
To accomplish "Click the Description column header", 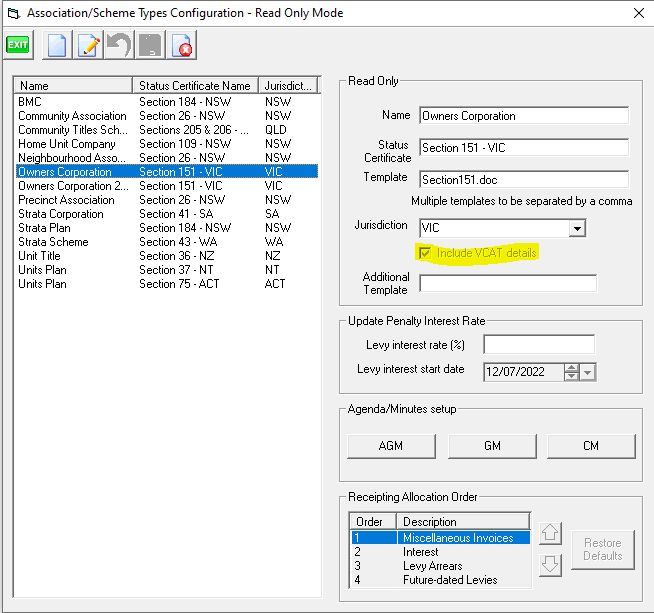I will click(463, 522).
